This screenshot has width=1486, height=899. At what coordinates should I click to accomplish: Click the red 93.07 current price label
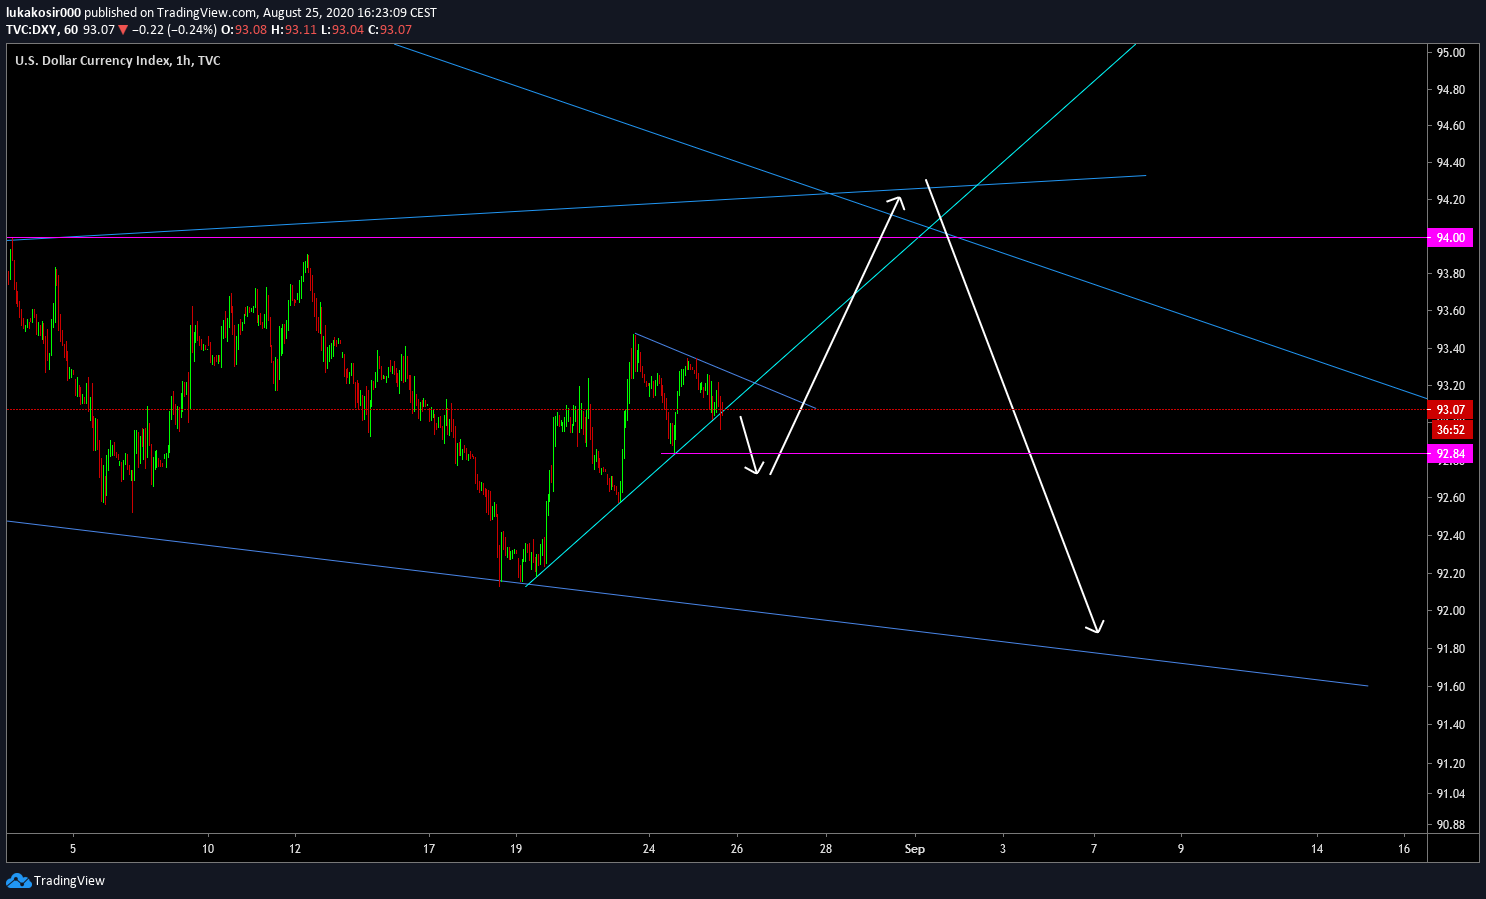point(1451,410)
